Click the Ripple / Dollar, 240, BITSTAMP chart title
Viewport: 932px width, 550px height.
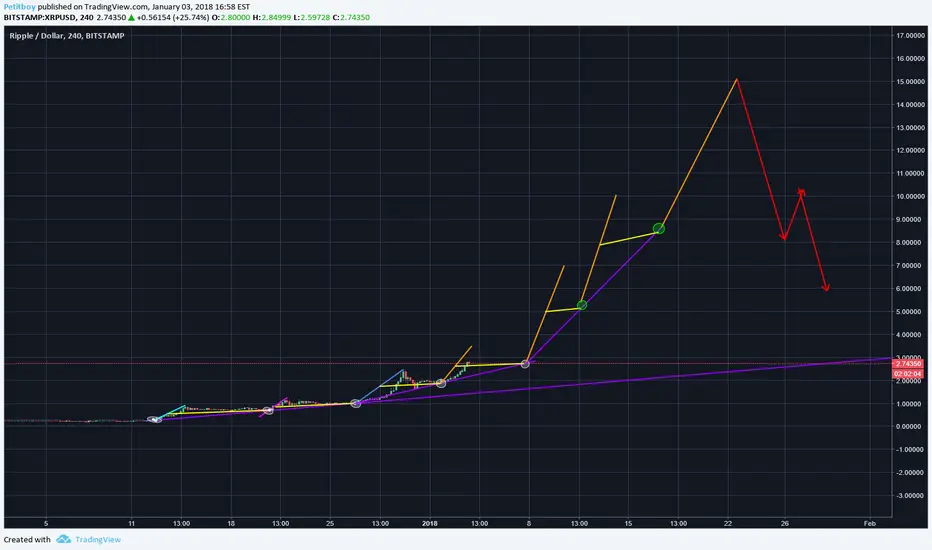click(x=67, y=36)
